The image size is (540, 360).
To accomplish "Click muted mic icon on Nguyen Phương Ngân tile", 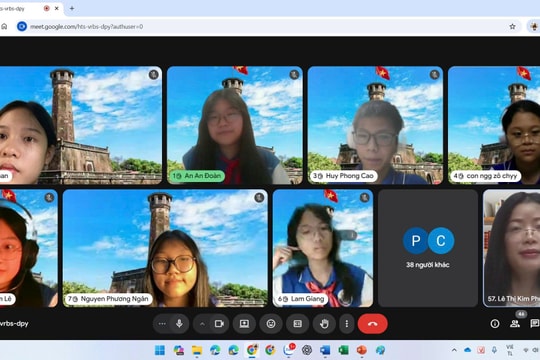I will [259, 197].
